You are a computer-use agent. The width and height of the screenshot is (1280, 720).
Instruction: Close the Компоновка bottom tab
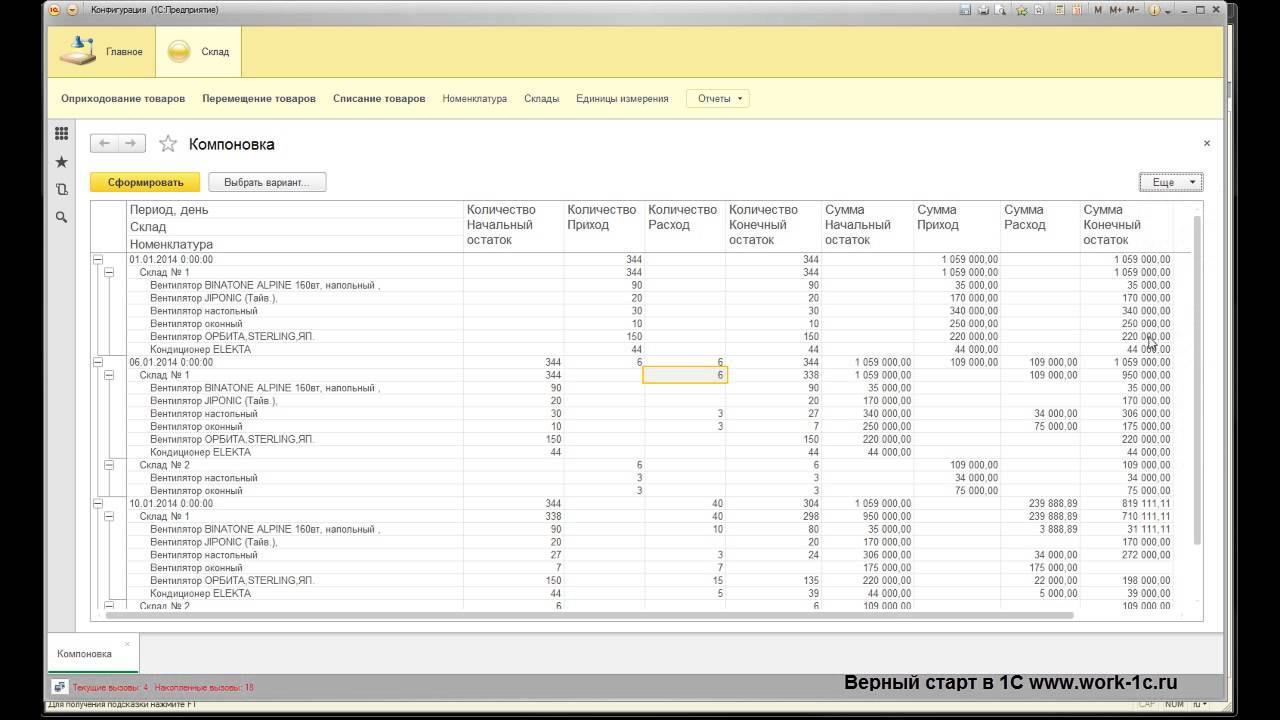point(127,643)
